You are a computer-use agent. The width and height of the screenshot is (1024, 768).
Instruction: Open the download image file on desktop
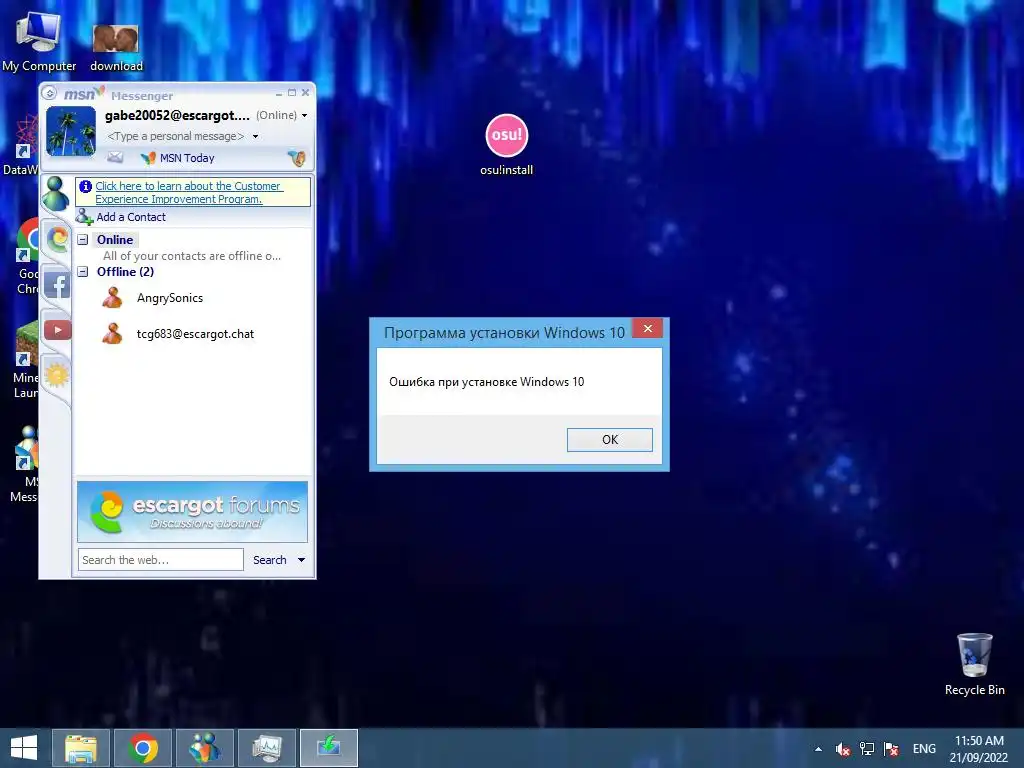(116, 47)
